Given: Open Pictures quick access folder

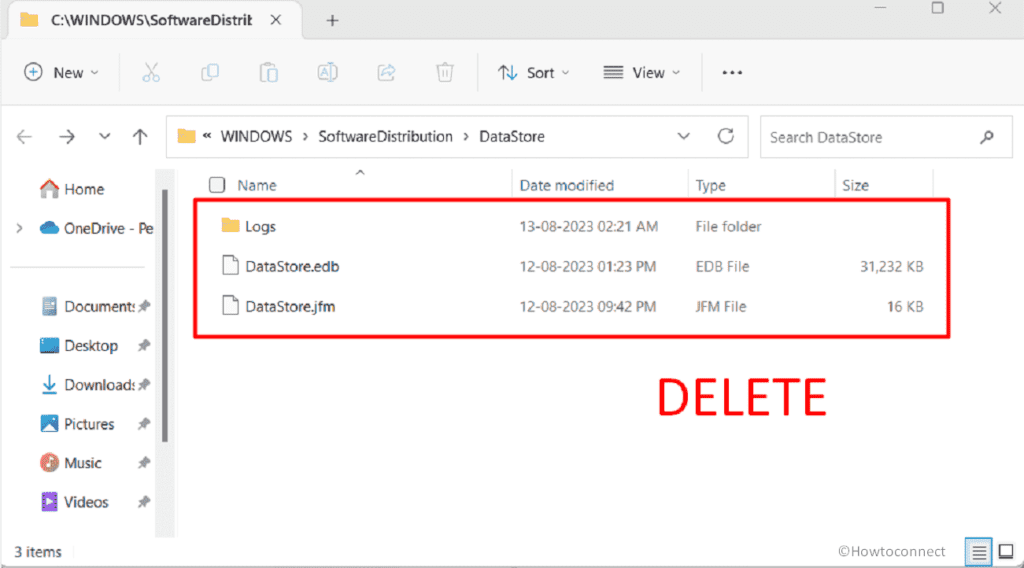Looking at the screenshot, I should (x=77, y=424).
